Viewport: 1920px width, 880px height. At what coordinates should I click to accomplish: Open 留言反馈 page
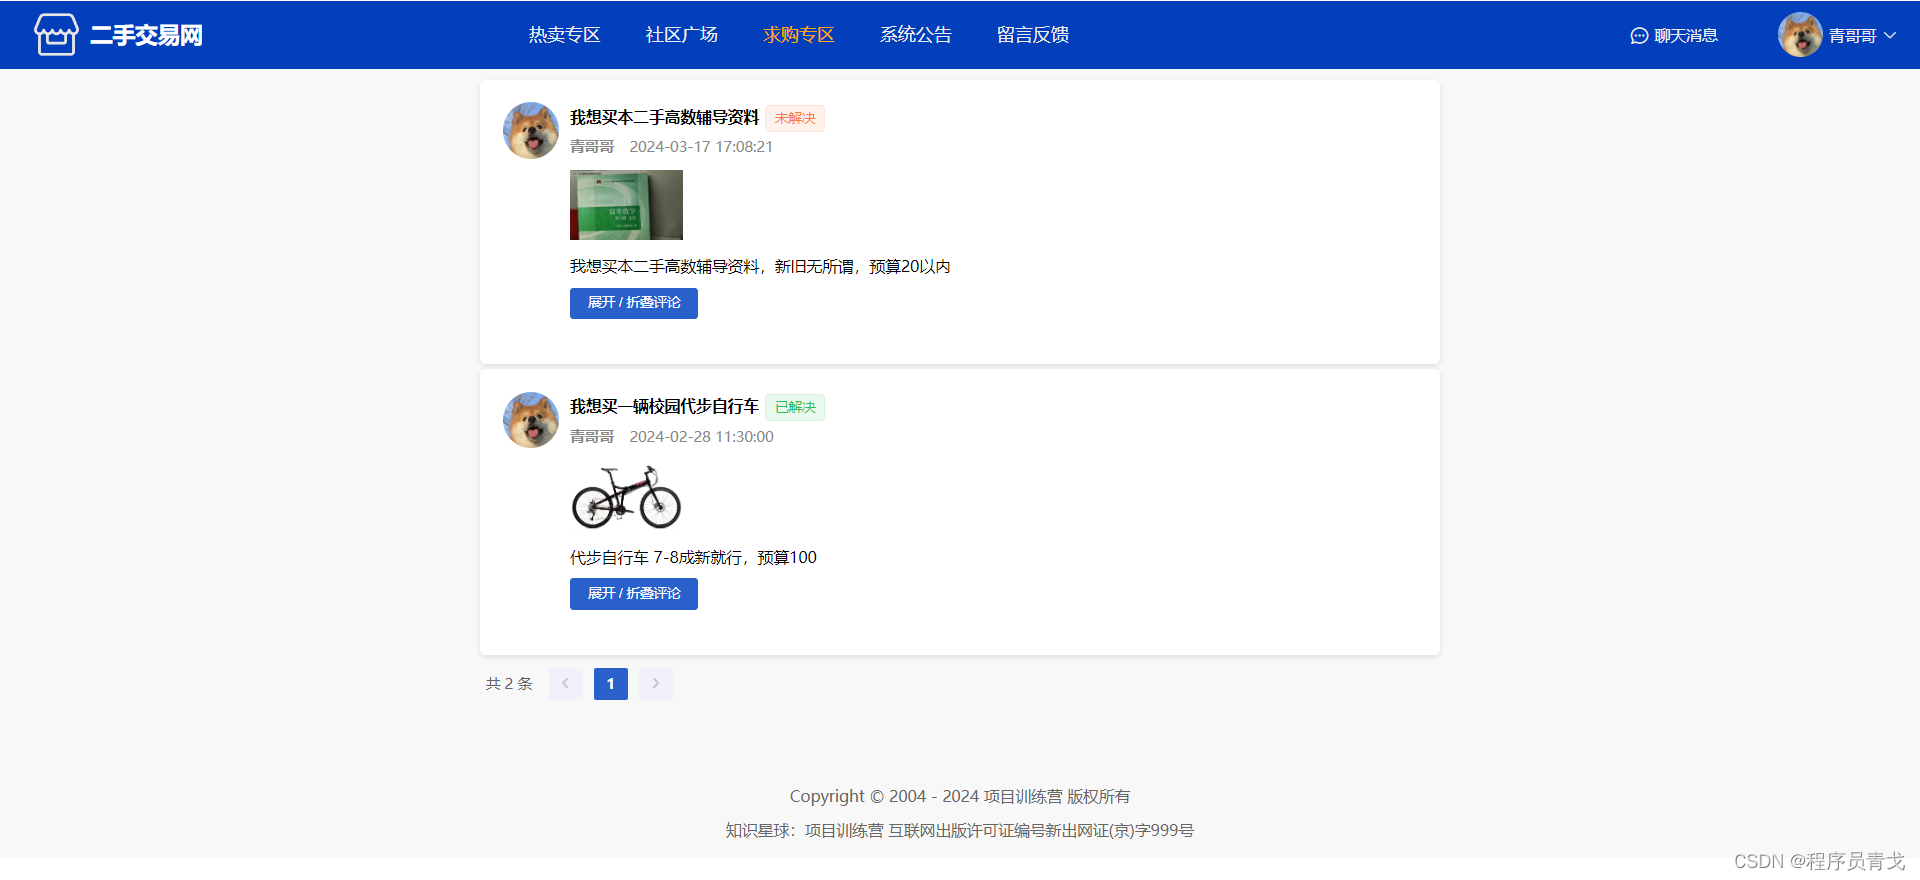1032,35
